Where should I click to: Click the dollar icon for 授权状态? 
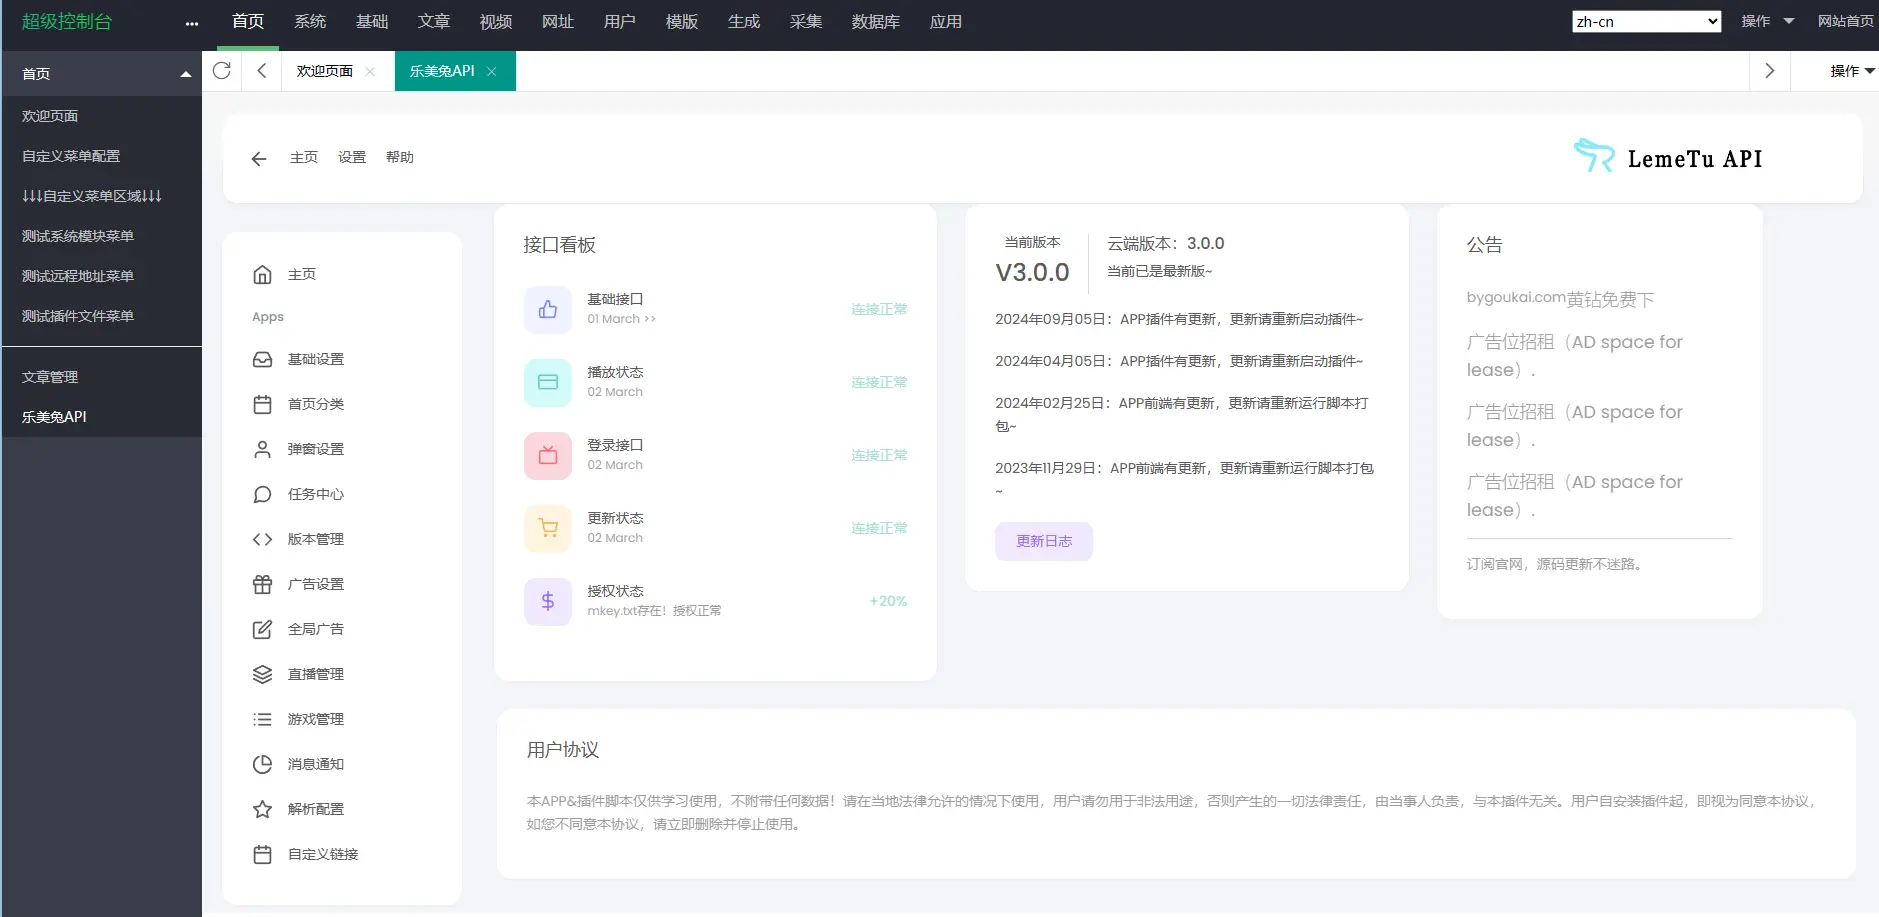[546, 601]
